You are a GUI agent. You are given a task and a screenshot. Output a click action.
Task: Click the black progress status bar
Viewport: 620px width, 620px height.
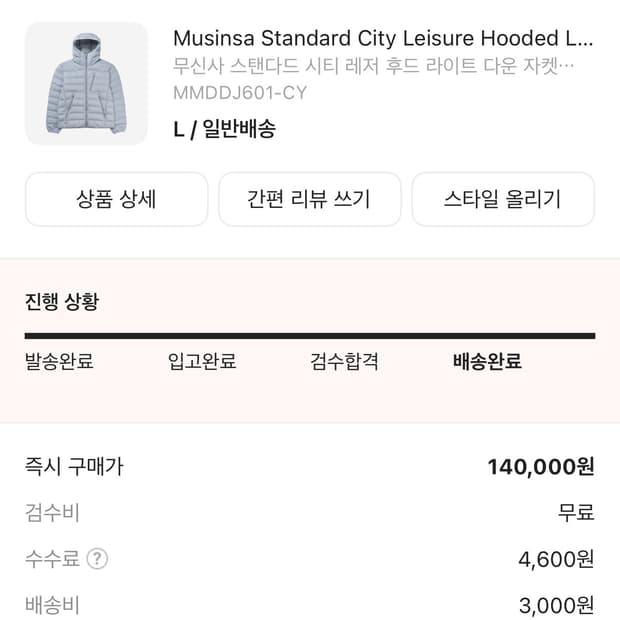(x=310, y=336)
